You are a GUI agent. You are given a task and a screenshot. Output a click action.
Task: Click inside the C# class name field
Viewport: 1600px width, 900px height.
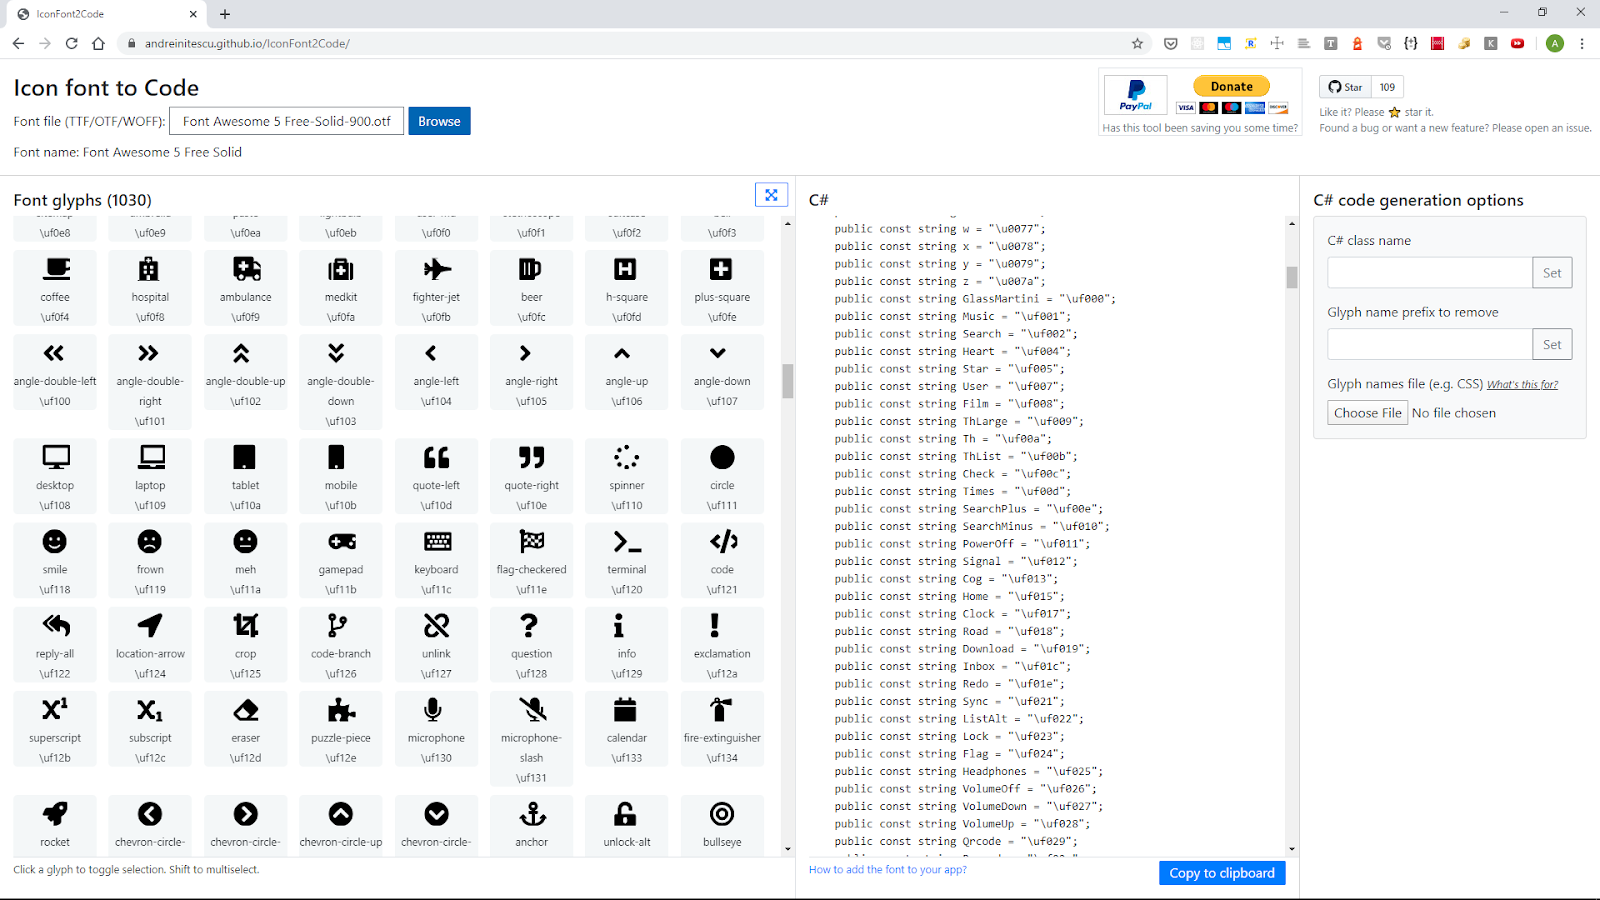tap(1429, 271)
